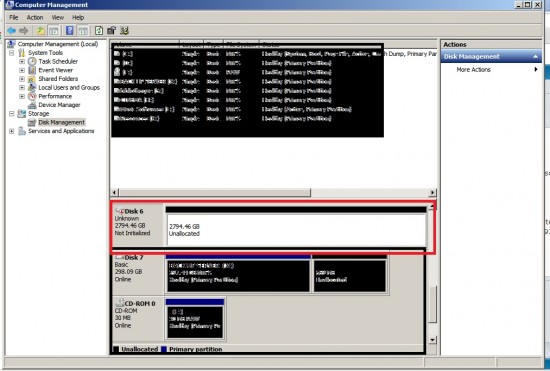Click the Storage tree label
The height and width of the screenshot is (371, 550).
tap(39, 114)
